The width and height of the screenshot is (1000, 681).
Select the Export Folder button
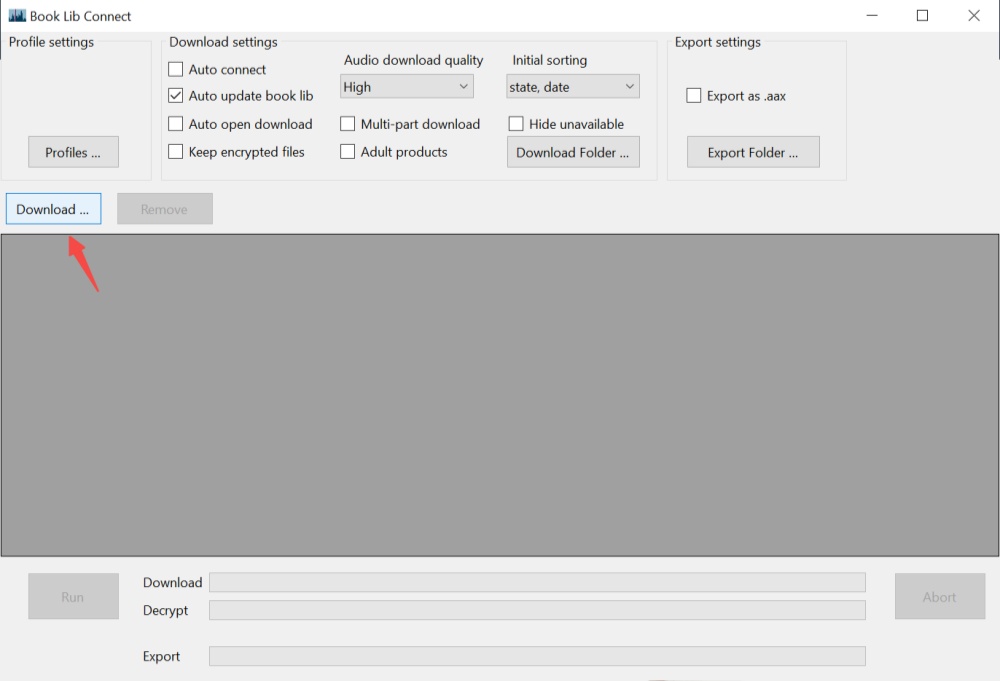coord(753,152)
